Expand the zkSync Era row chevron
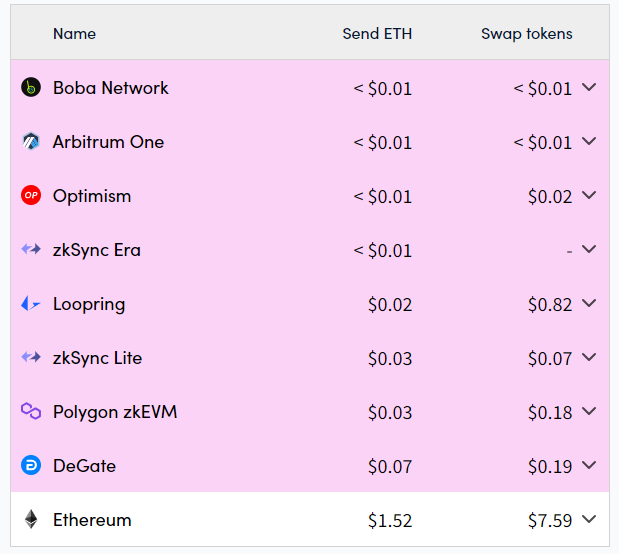The width and height of the screenshot is (619, 554). pyautogui.click(x=589, y=249)
